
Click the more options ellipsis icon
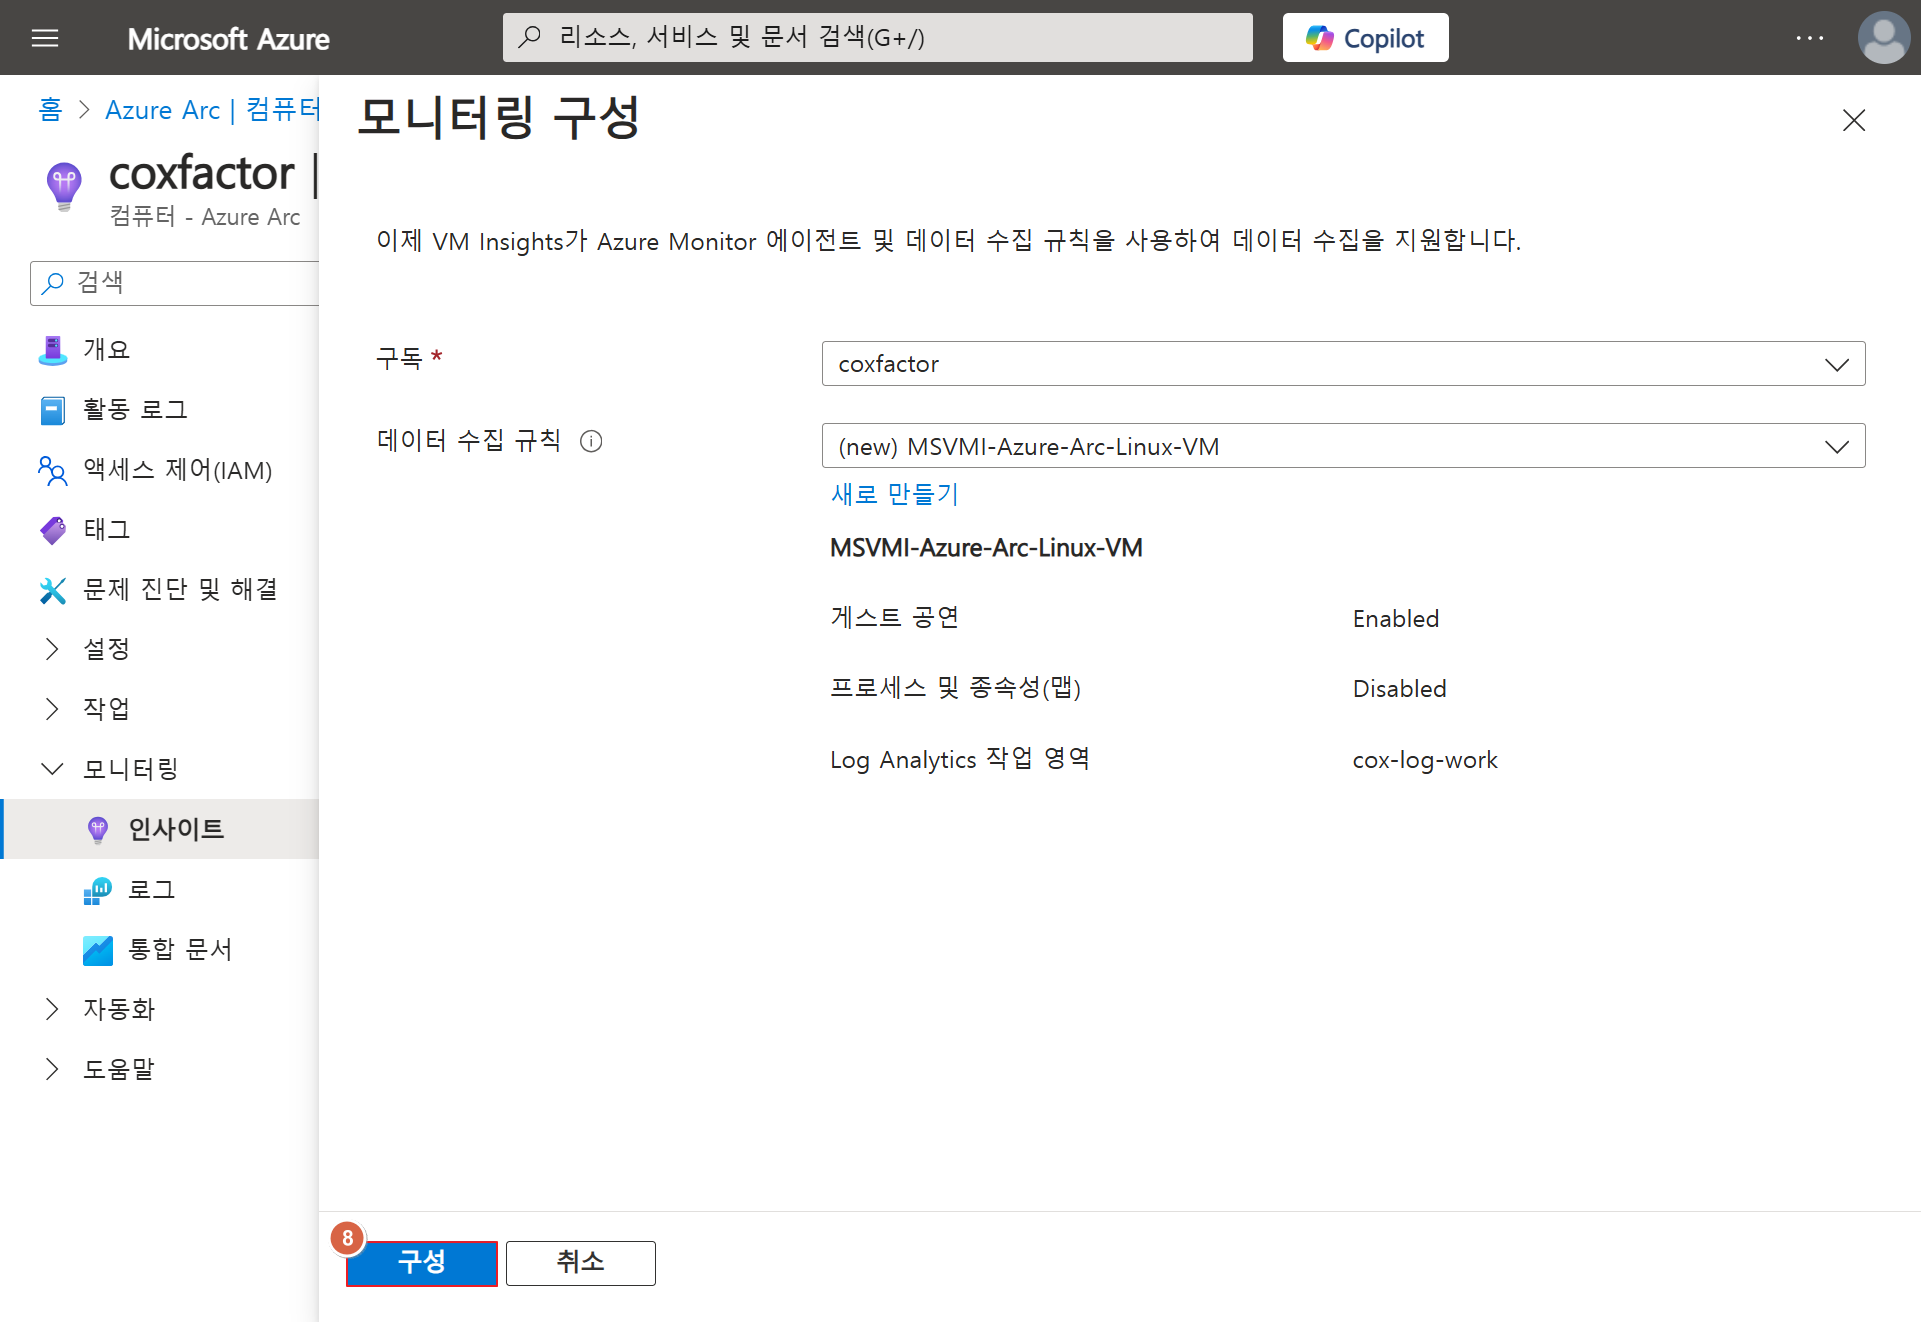[1809, 38]
